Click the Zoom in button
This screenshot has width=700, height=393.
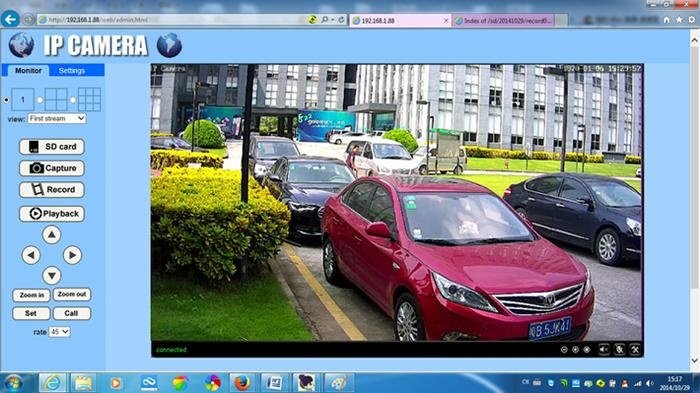[31, 295]
